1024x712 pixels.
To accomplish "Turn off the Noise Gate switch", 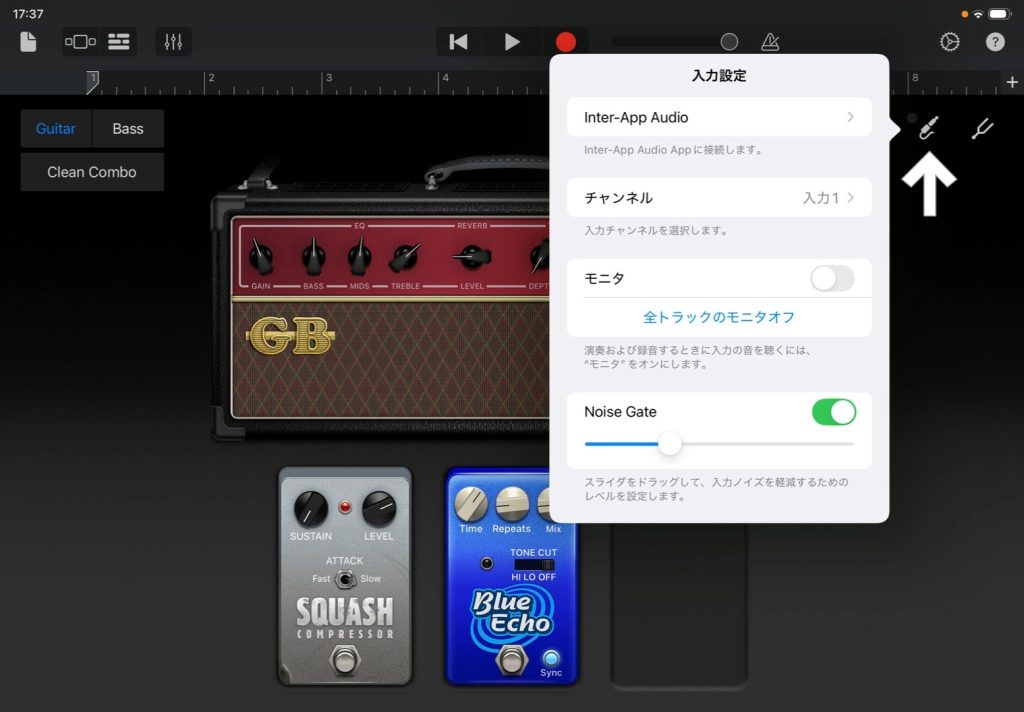I will (833, 412).
